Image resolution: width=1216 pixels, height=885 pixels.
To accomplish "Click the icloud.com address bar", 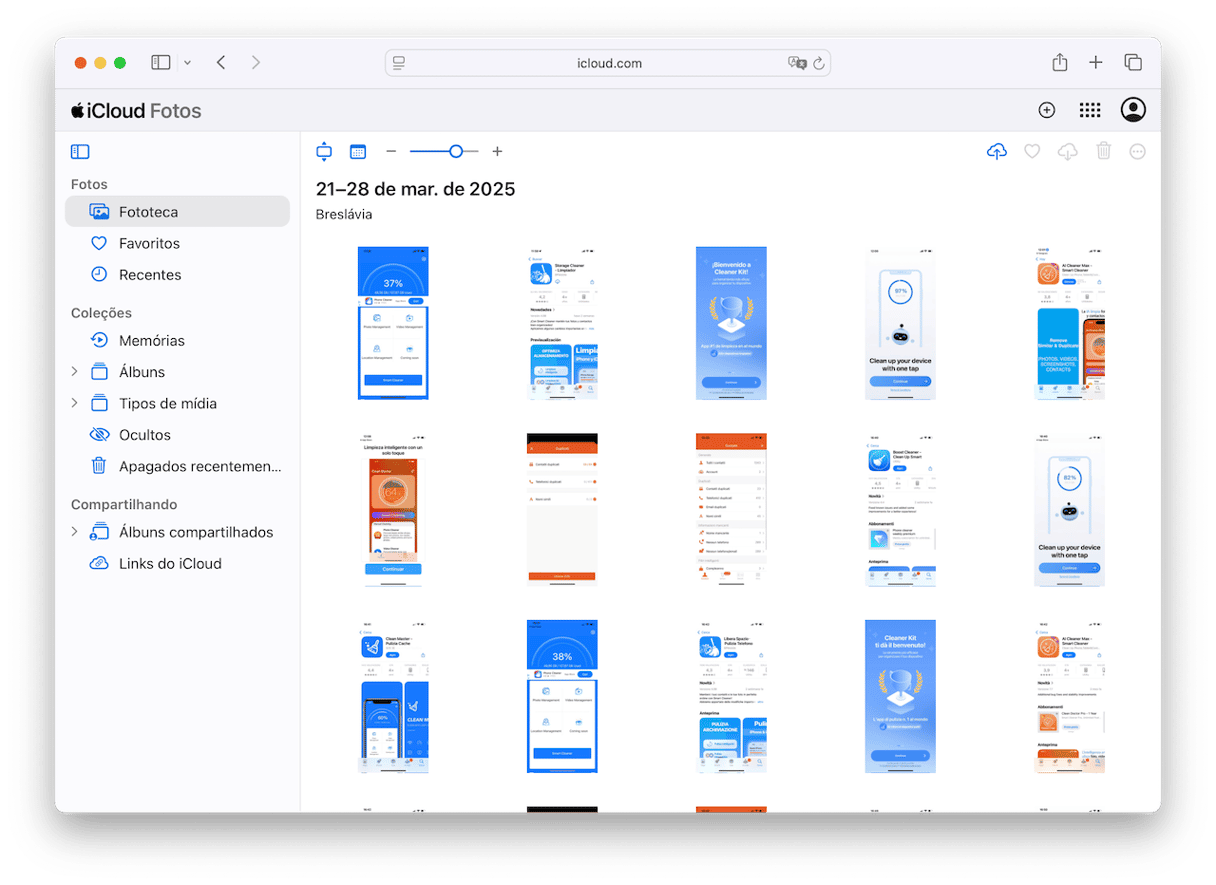I will point(608,63).
